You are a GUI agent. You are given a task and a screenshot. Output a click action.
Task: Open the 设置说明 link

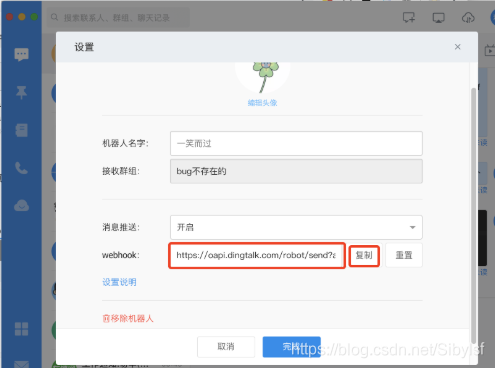coord(119,282)
